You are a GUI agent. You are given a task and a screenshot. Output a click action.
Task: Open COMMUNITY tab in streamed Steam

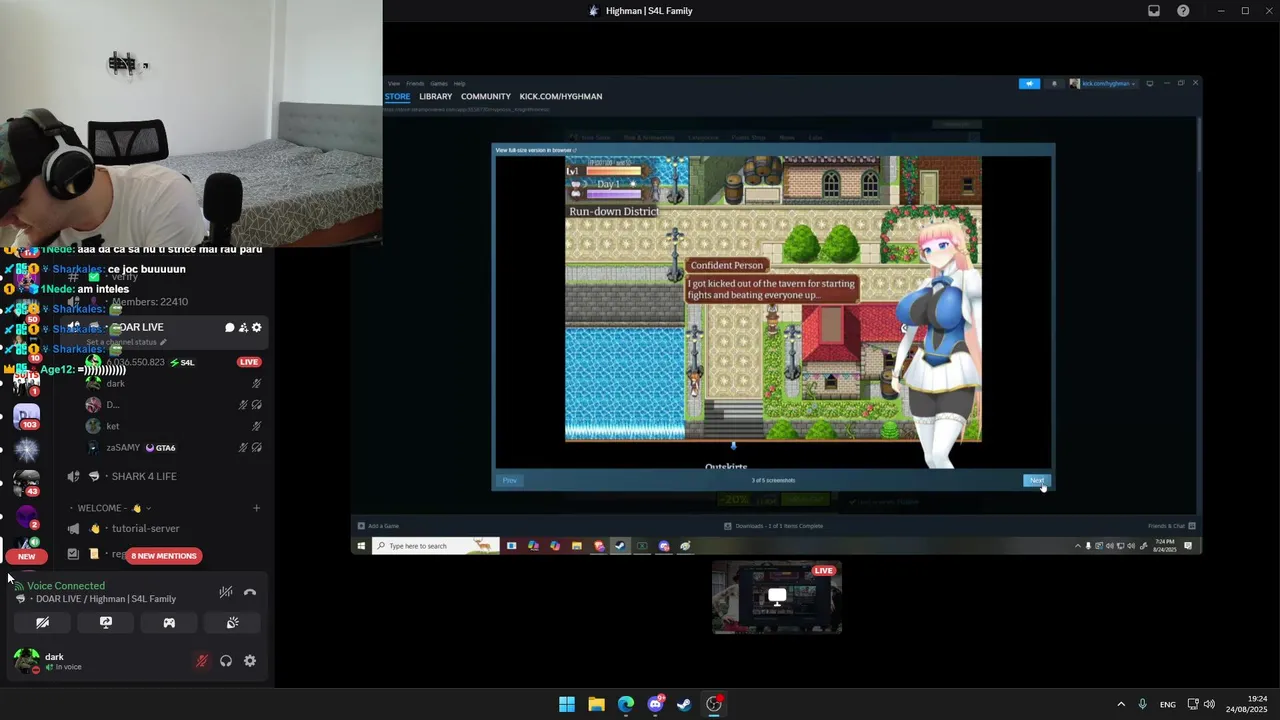[486, 97]
